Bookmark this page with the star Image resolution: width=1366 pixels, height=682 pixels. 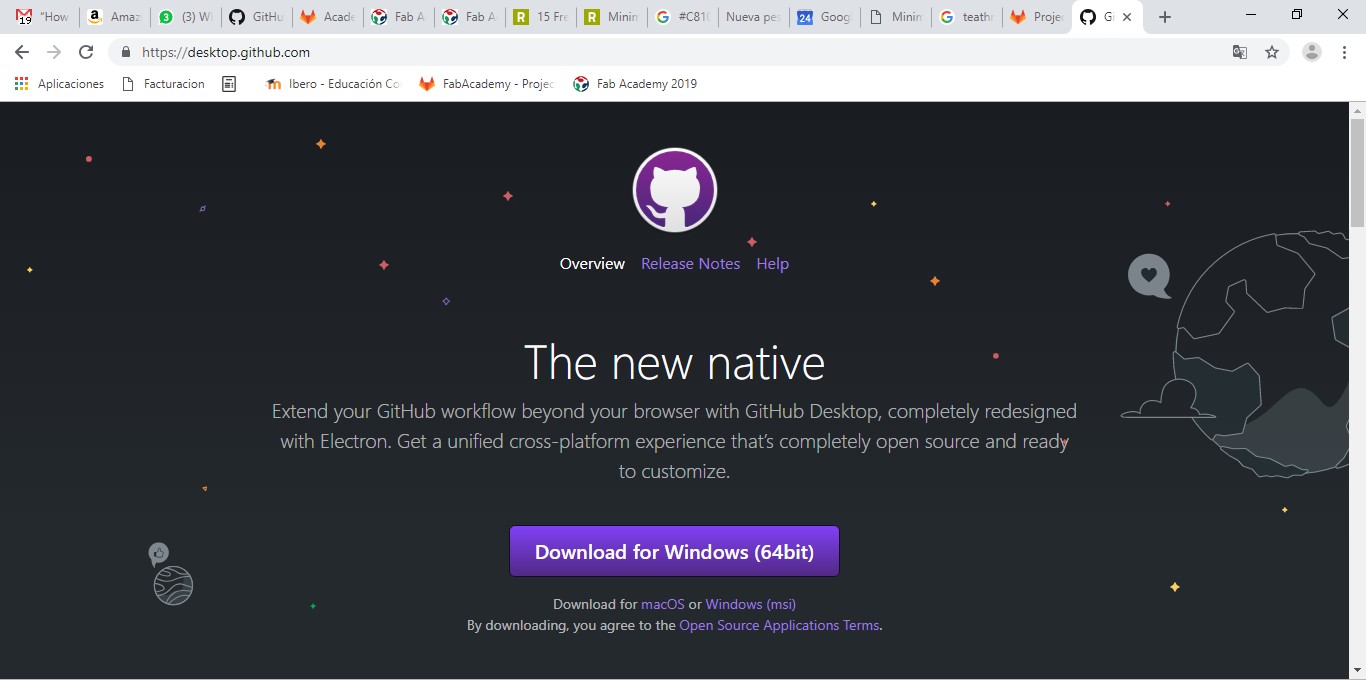pos(1272,52)
